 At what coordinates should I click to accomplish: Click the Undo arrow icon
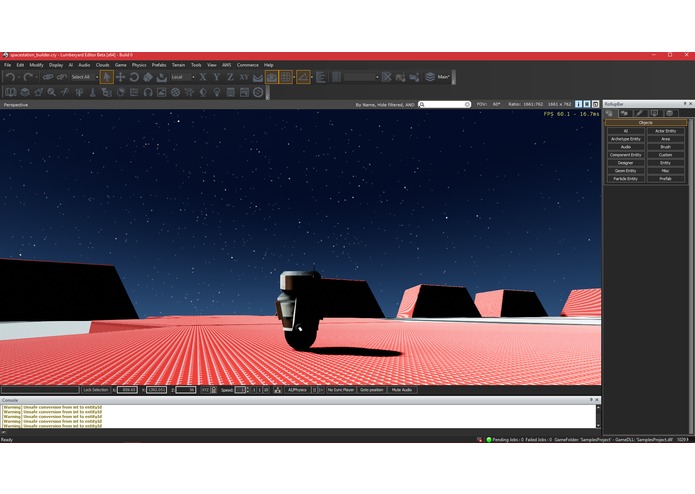tap(11, 77)
